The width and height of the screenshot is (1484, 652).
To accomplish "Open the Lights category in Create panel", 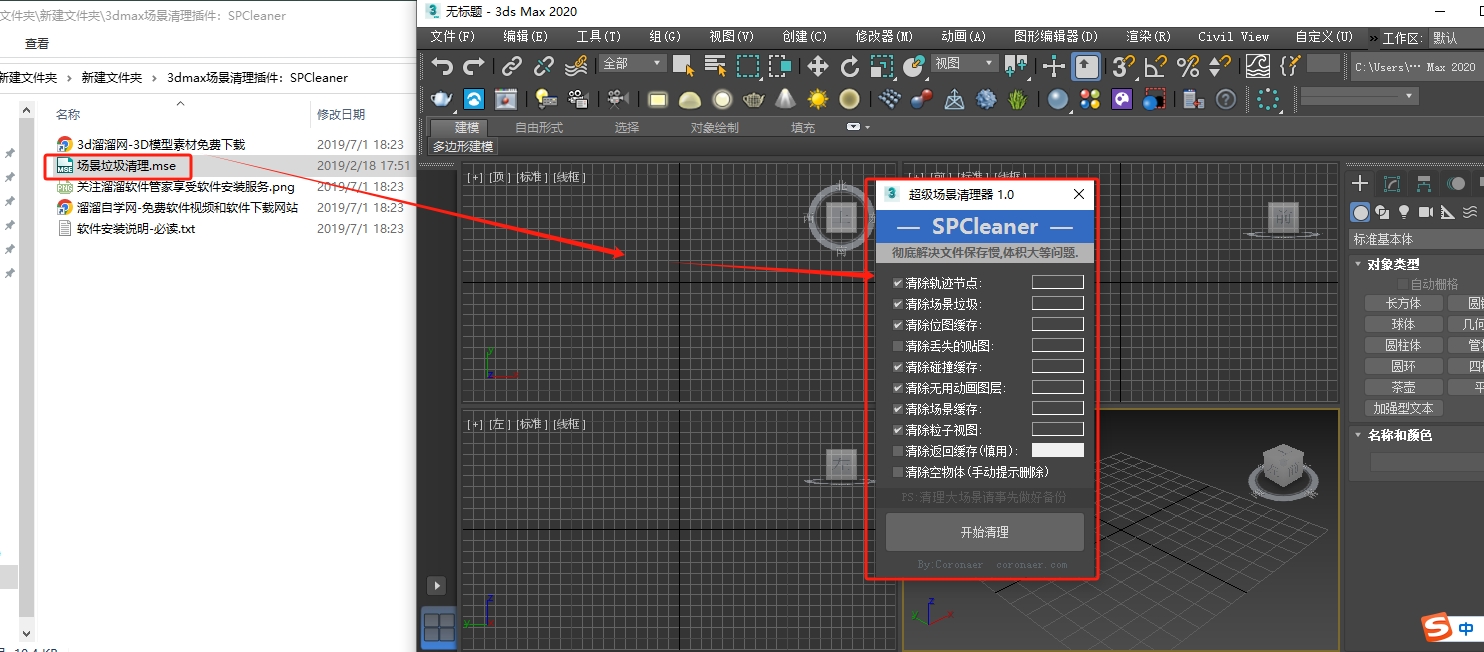I will pos(1404,212).
